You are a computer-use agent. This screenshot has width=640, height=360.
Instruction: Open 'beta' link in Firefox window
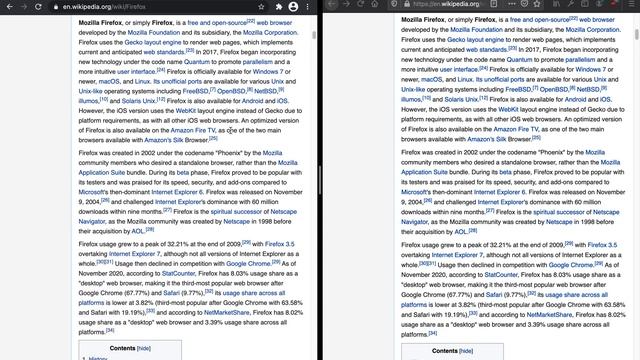tap(505, 172)
